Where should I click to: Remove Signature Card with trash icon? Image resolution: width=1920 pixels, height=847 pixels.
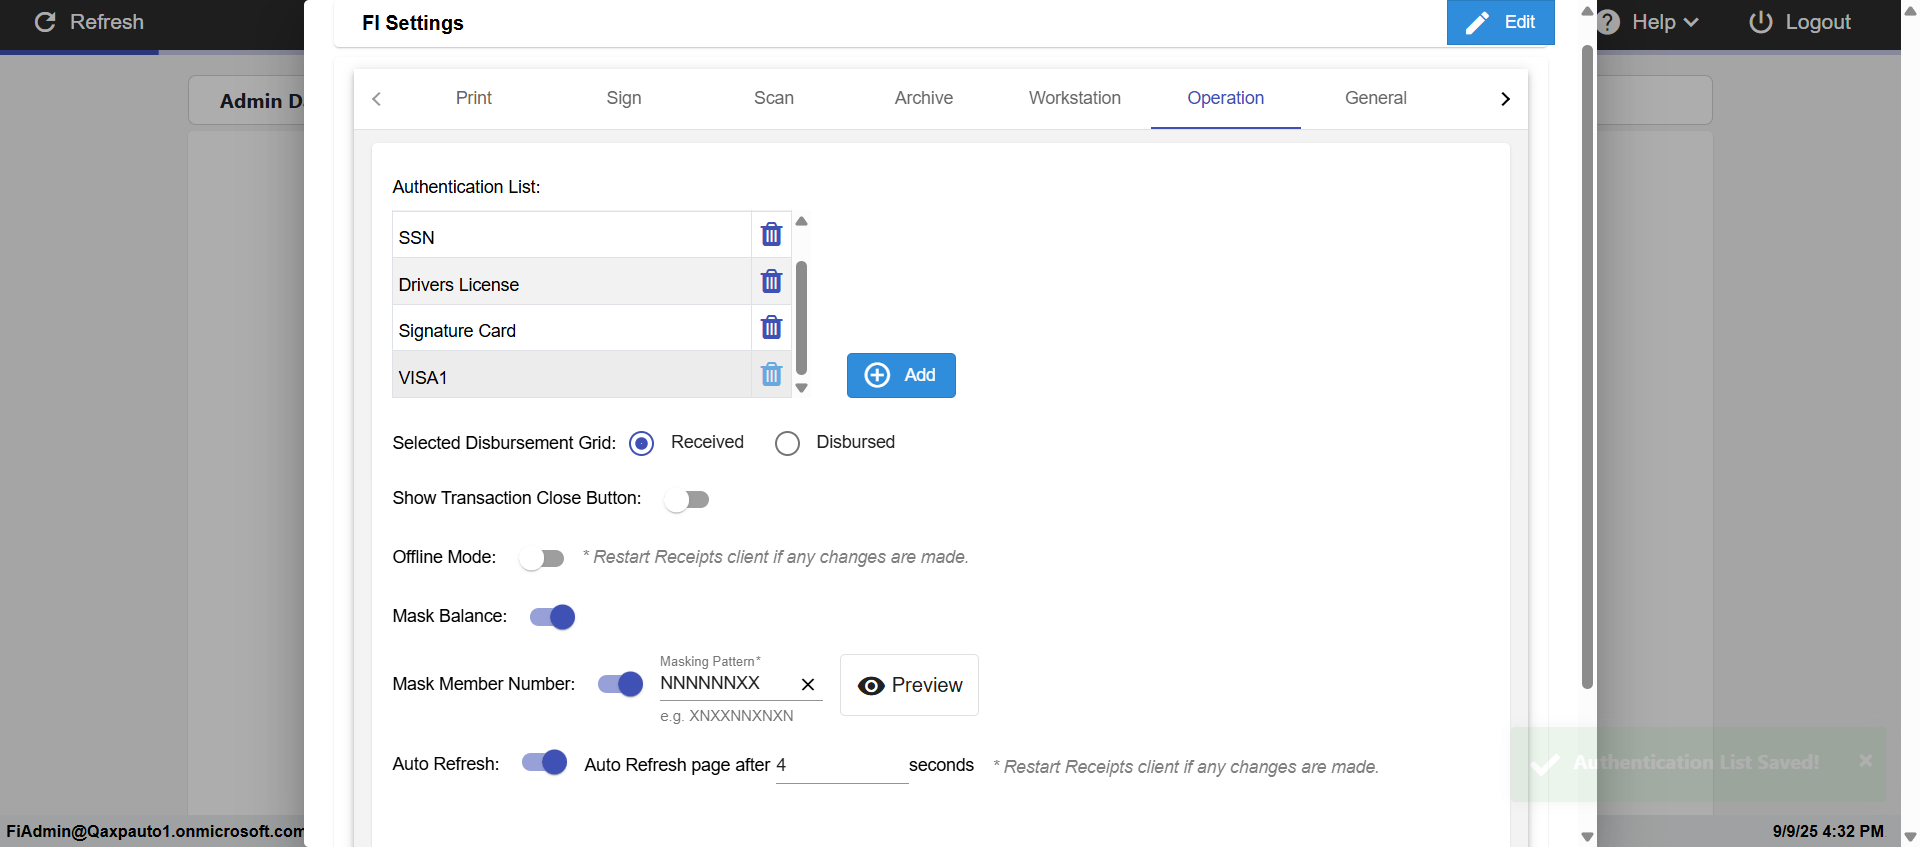click(x=771, y=327)
